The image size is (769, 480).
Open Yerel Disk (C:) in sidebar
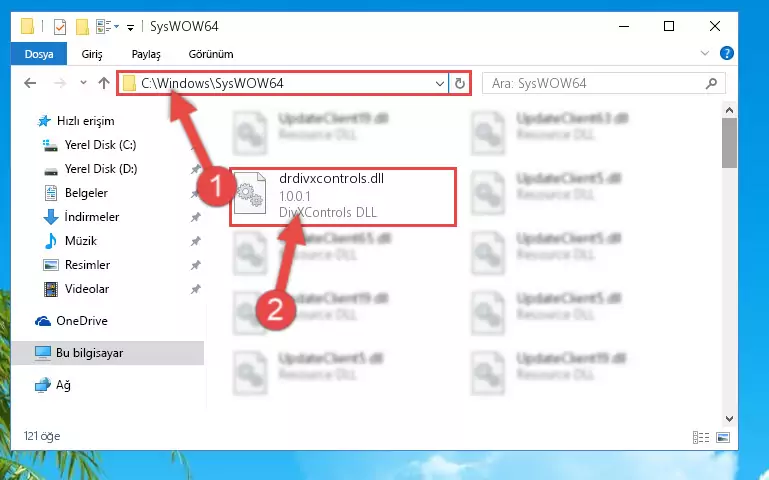click(x=100, y=145)
